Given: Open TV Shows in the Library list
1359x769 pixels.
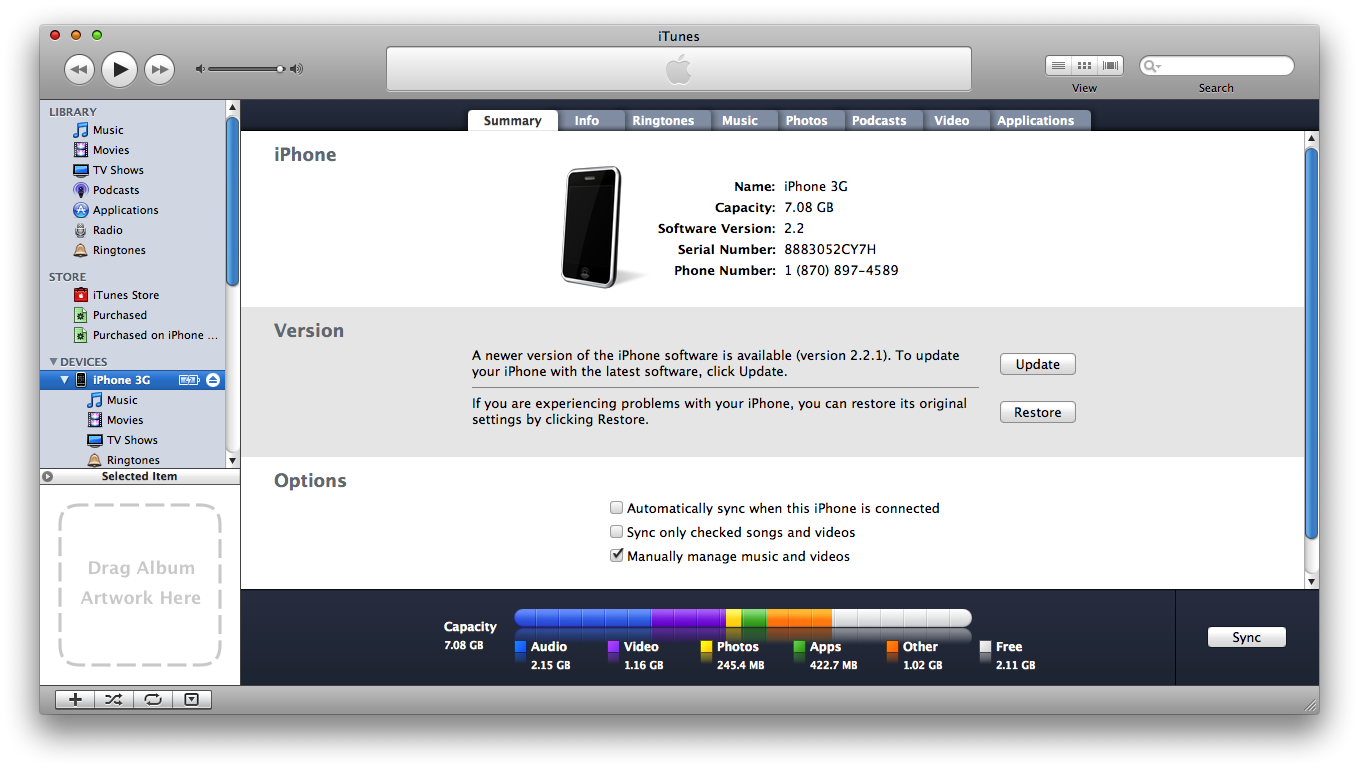Looking at the screenshot, I should click(118, 170).
